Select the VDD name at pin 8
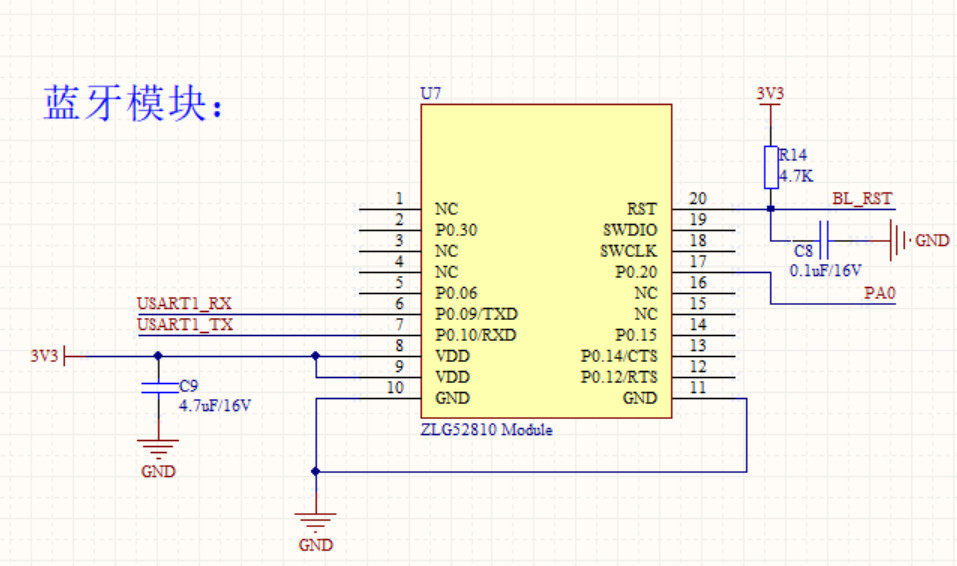Screen dimensions: 957x566 point(452,356)
